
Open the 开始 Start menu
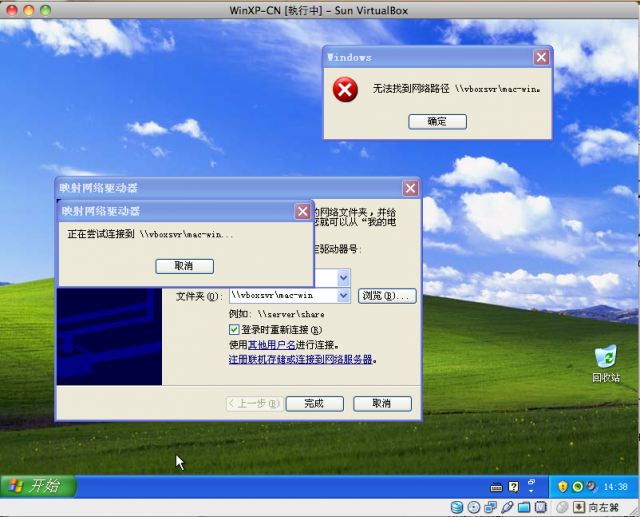click(x=38, y=486)
